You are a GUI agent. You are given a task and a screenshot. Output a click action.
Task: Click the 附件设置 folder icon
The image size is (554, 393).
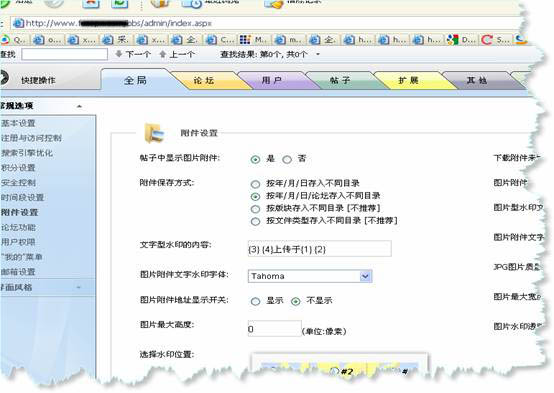[155, 133]
